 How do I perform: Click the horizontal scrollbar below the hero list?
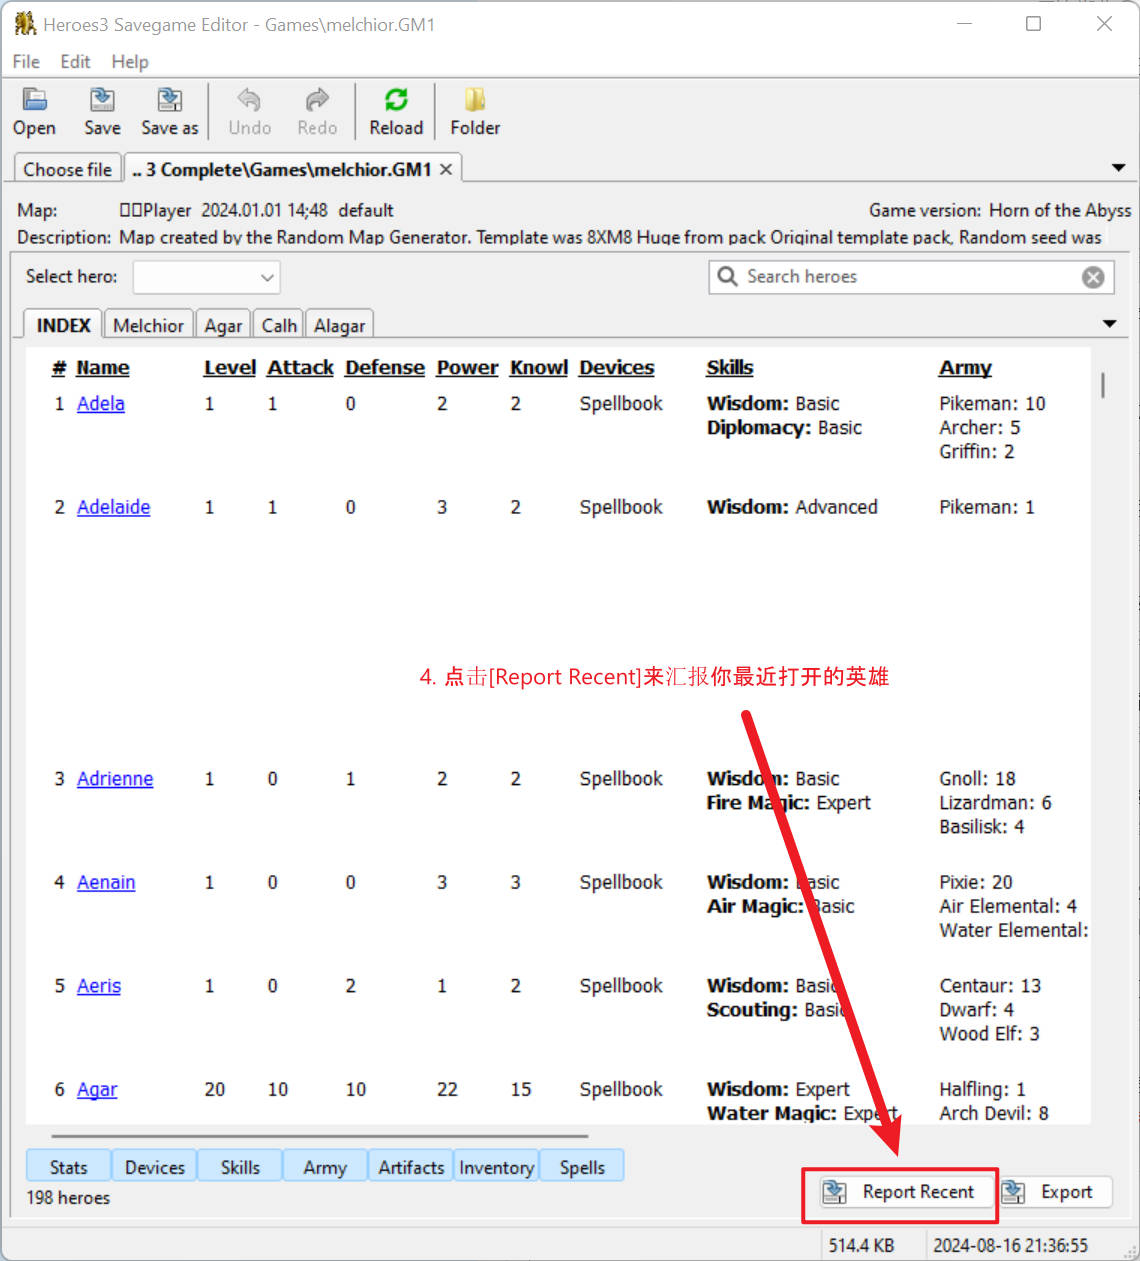[320, 1136]
